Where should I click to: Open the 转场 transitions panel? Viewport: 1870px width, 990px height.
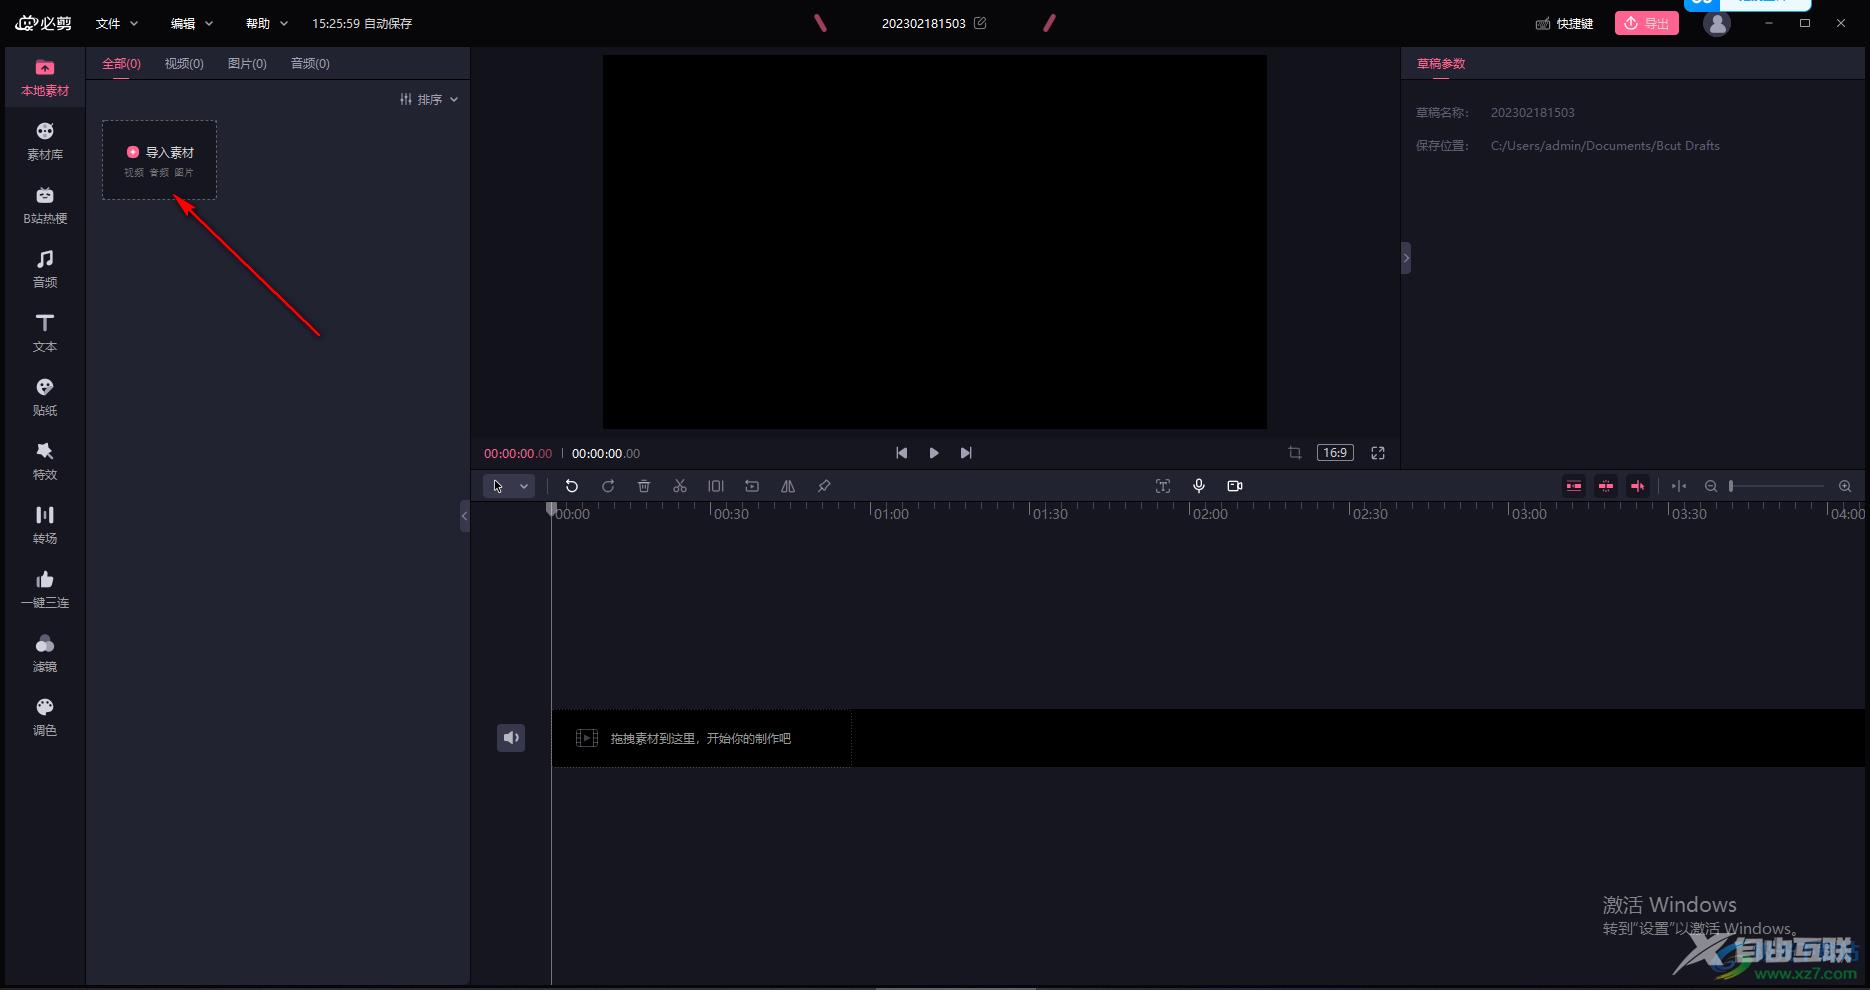[x=45, y=525]
